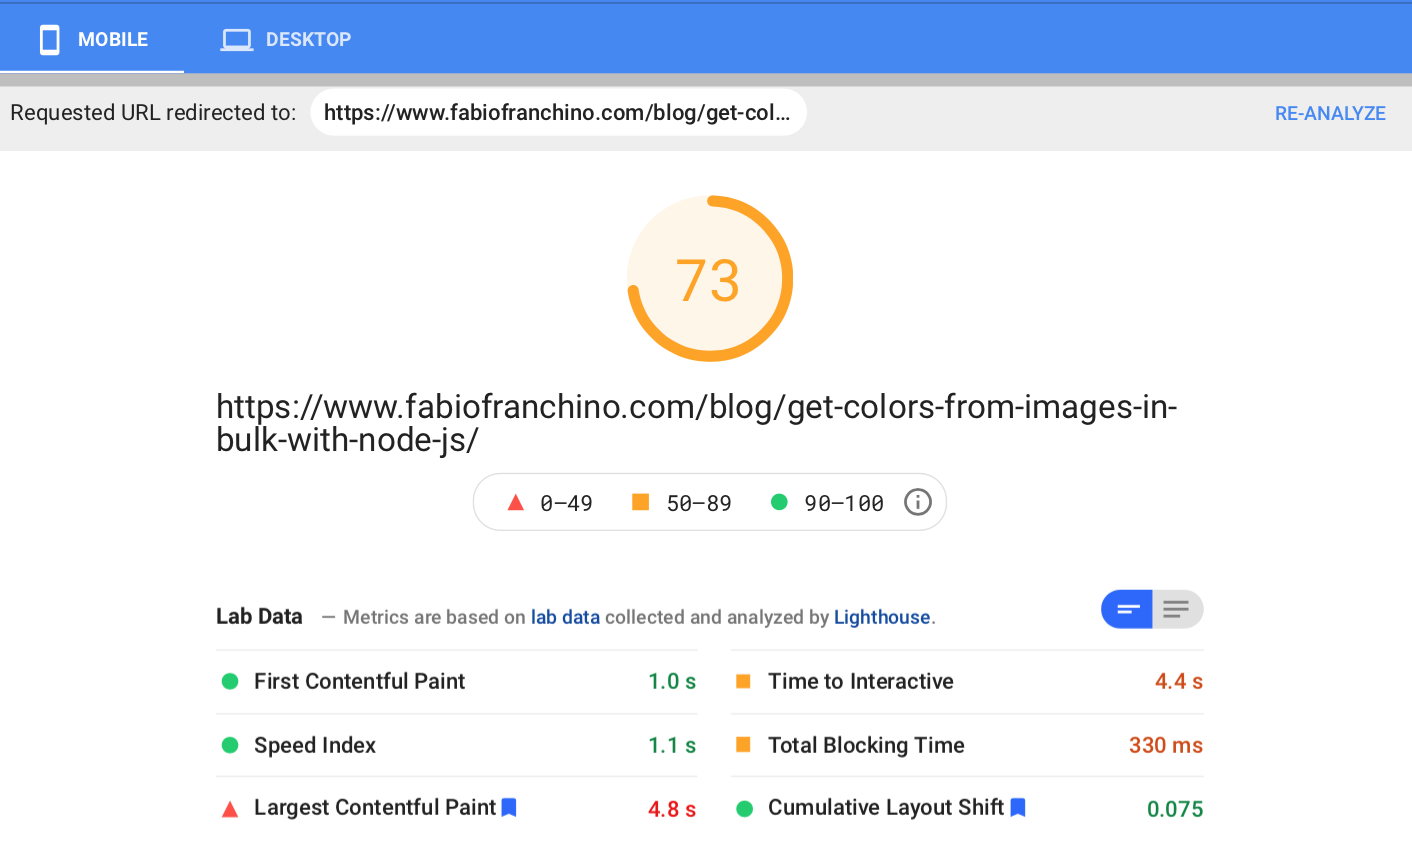Click the red triangle beside Largest Contentful Paint
The image size is (1412, 842).
click(x=230, y=809)
